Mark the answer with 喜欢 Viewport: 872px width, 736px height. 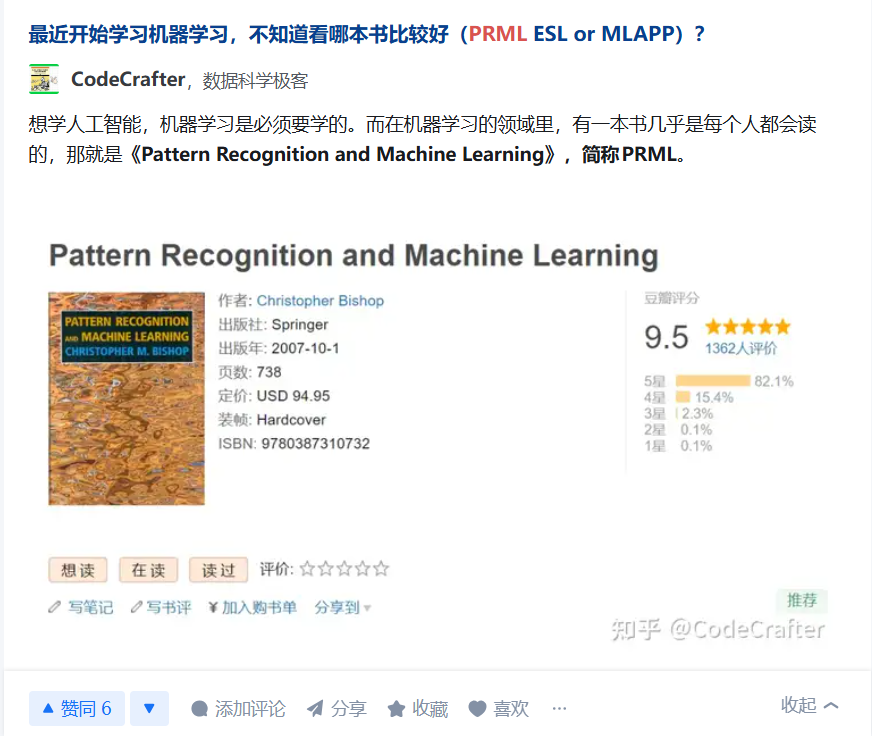tap(498, 709)
